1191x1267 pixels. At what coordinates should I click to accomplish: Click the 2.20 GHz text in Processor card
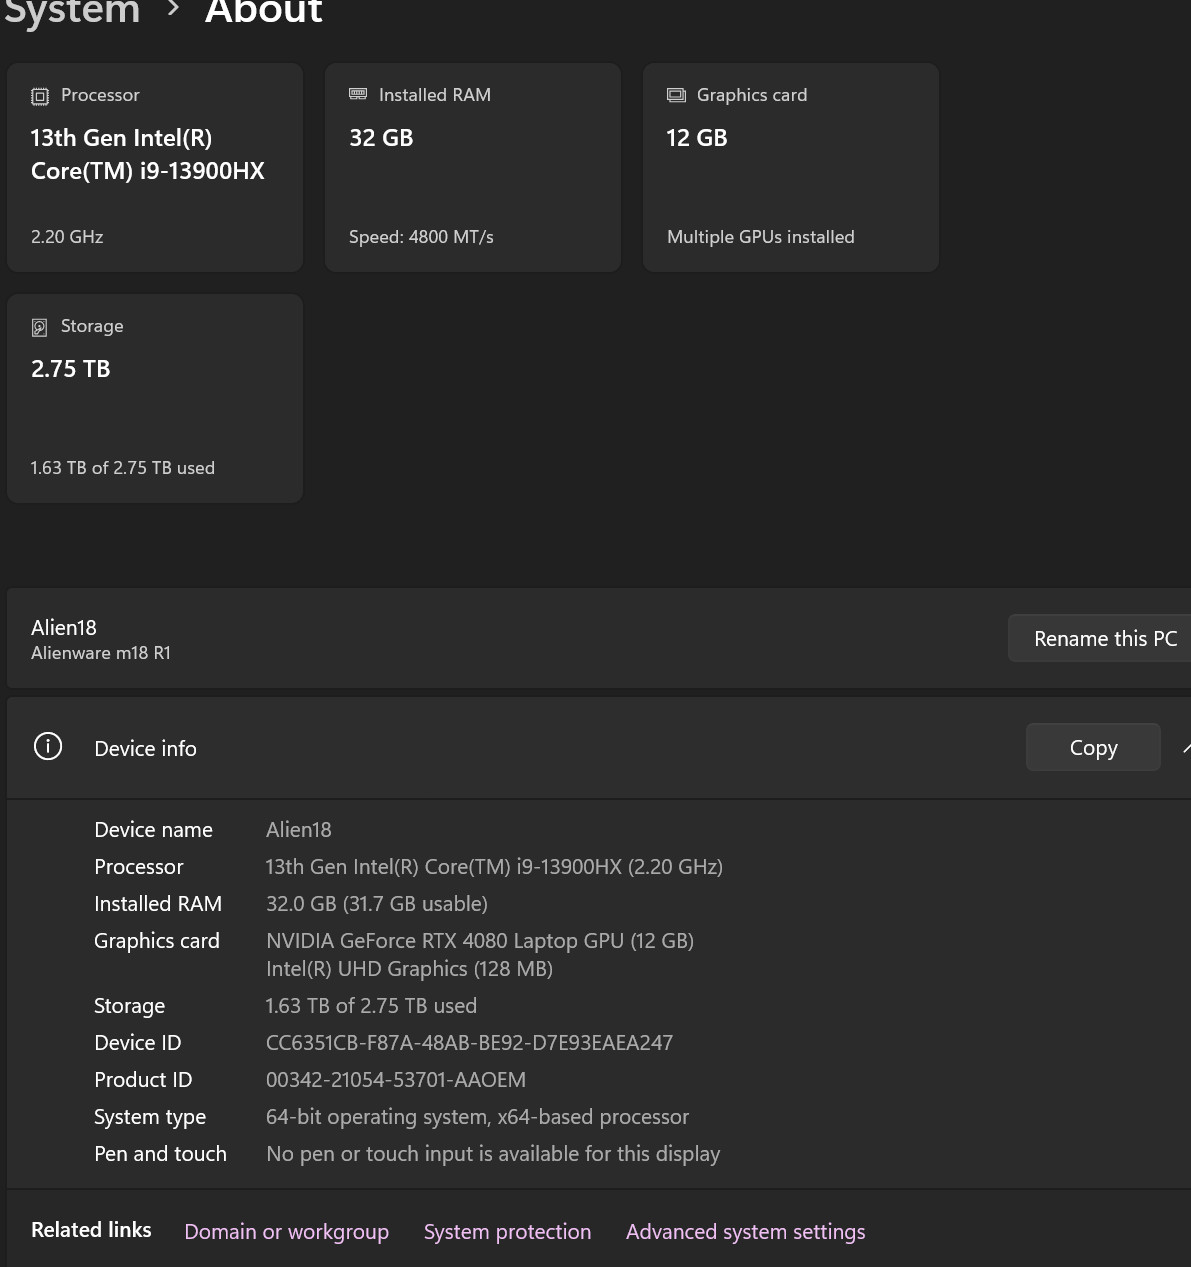tap(67, 237)
